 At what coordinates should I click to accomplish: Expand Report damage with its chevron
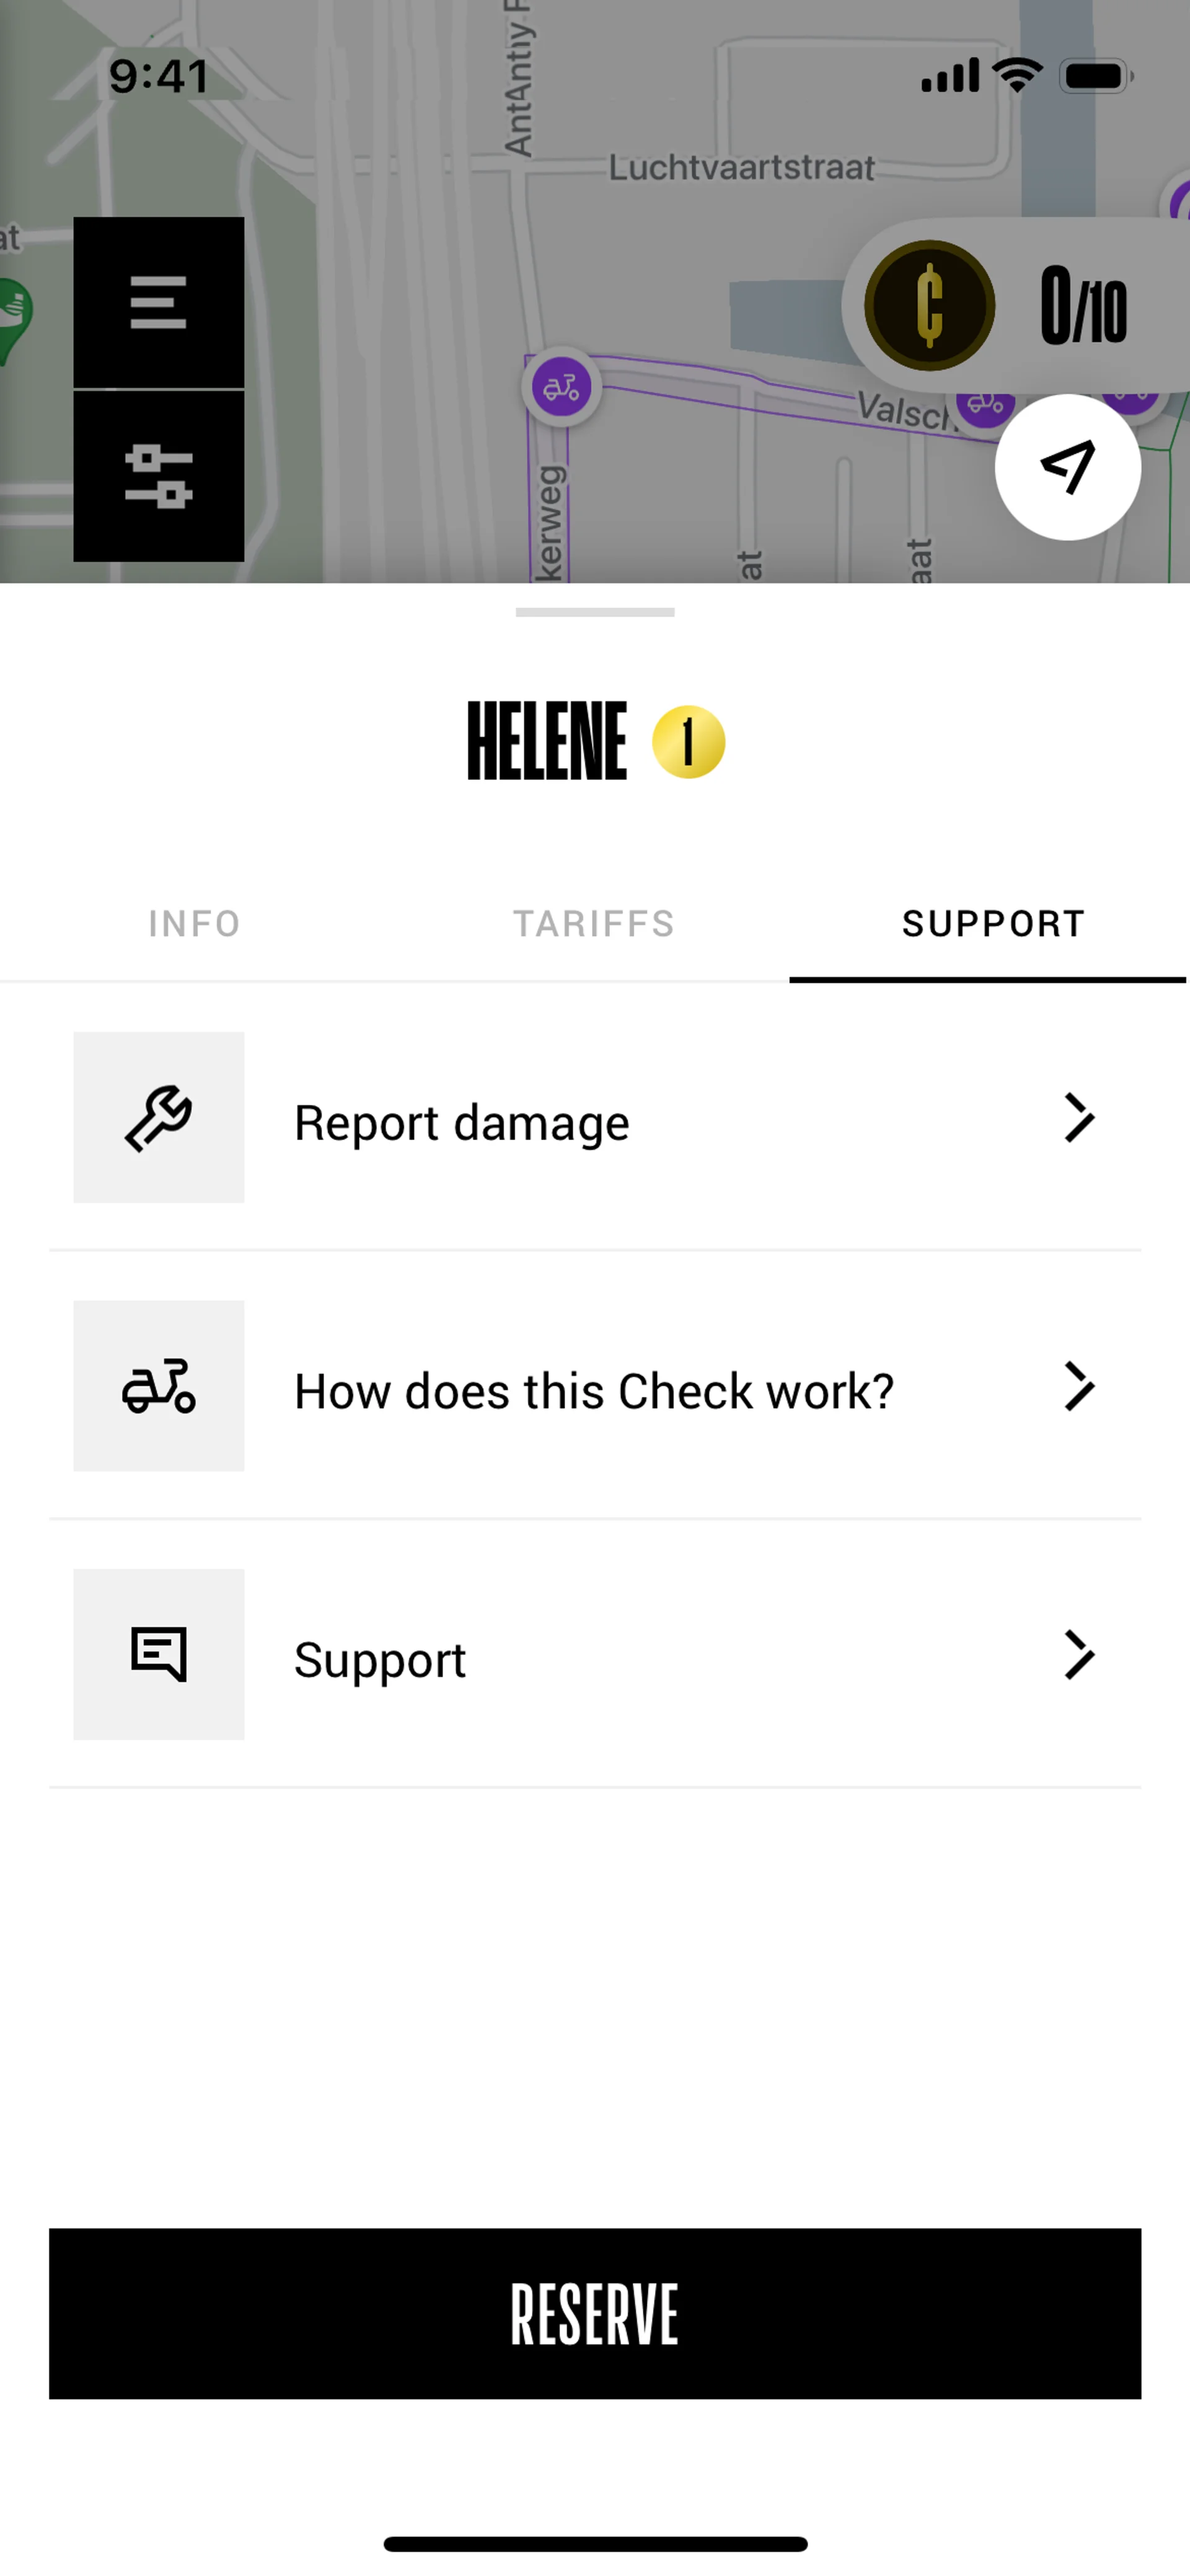1078,1118
